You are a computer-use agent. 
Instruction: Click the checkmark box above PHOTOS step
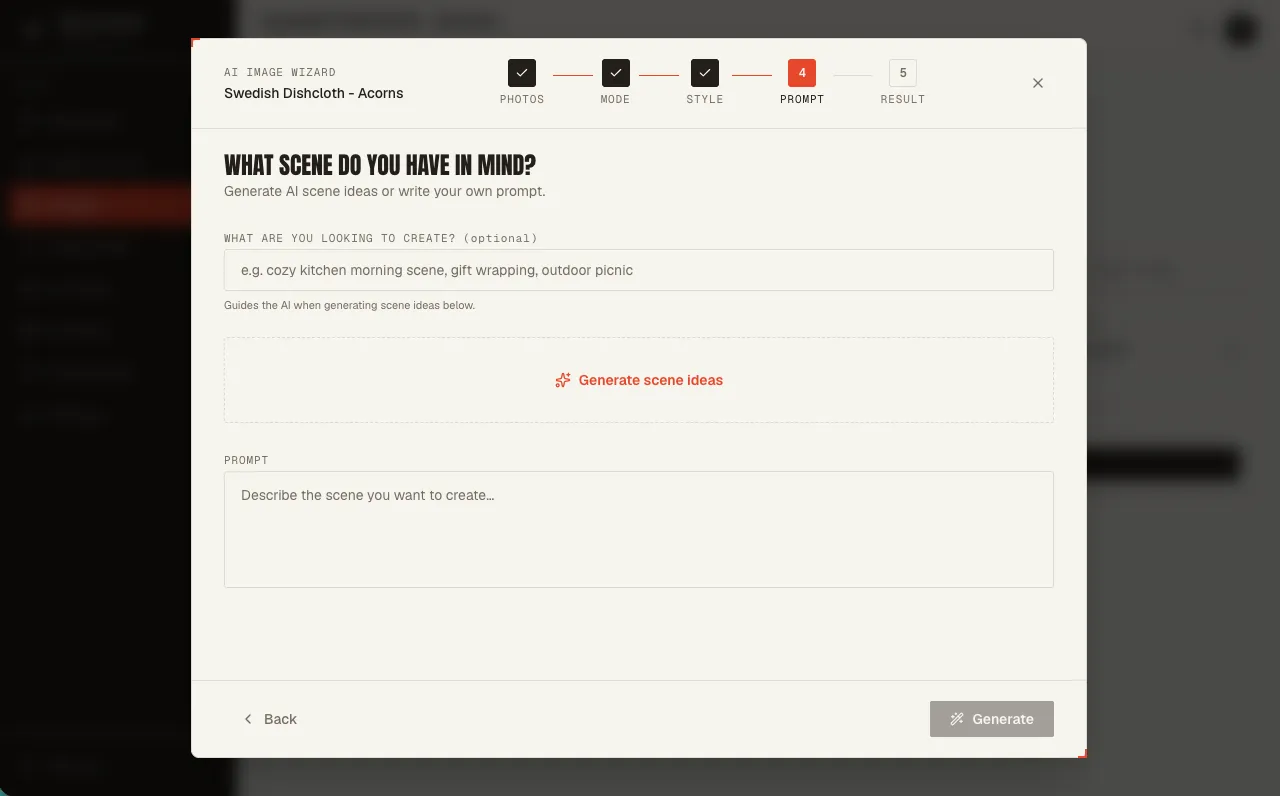[522, 73]
